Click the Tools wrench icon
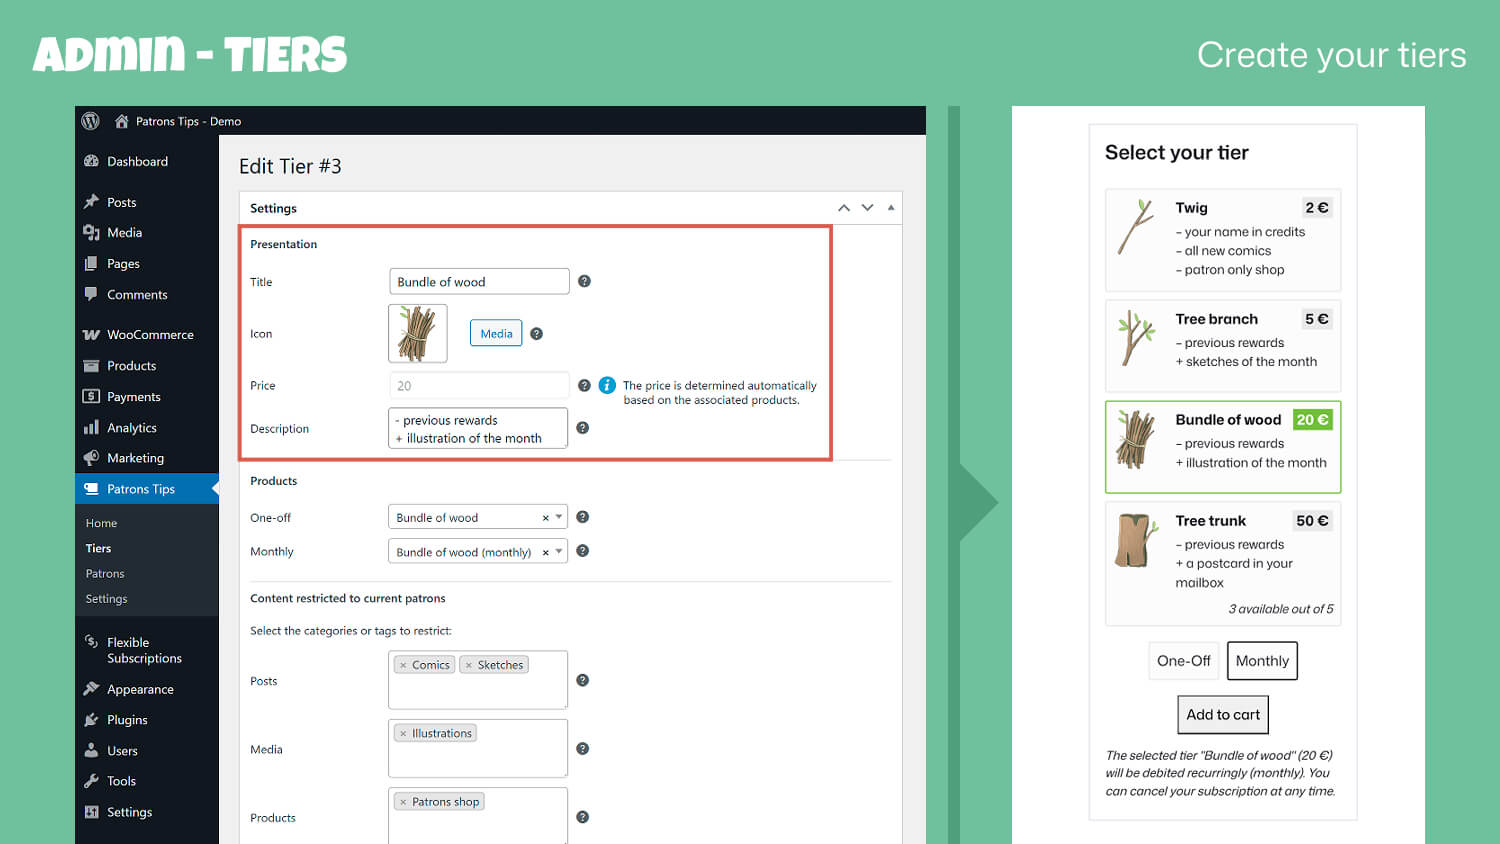The height and width of the screenshot is (844, 1500). click(91, 780)
